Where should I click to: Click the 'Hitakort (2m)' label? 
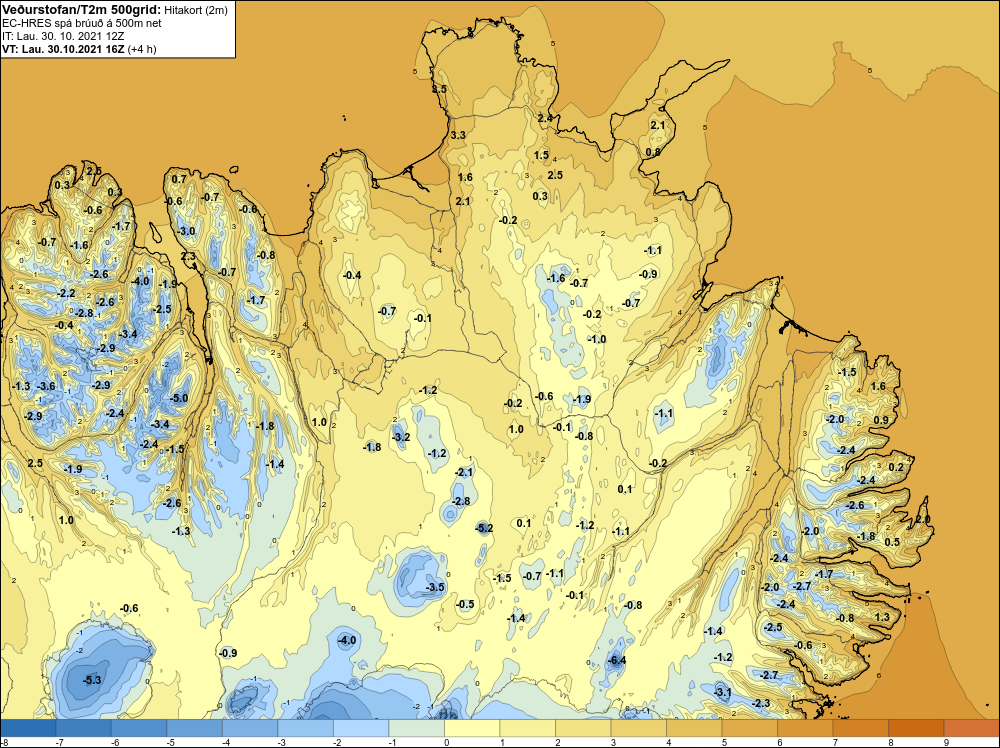pos(195,10)
